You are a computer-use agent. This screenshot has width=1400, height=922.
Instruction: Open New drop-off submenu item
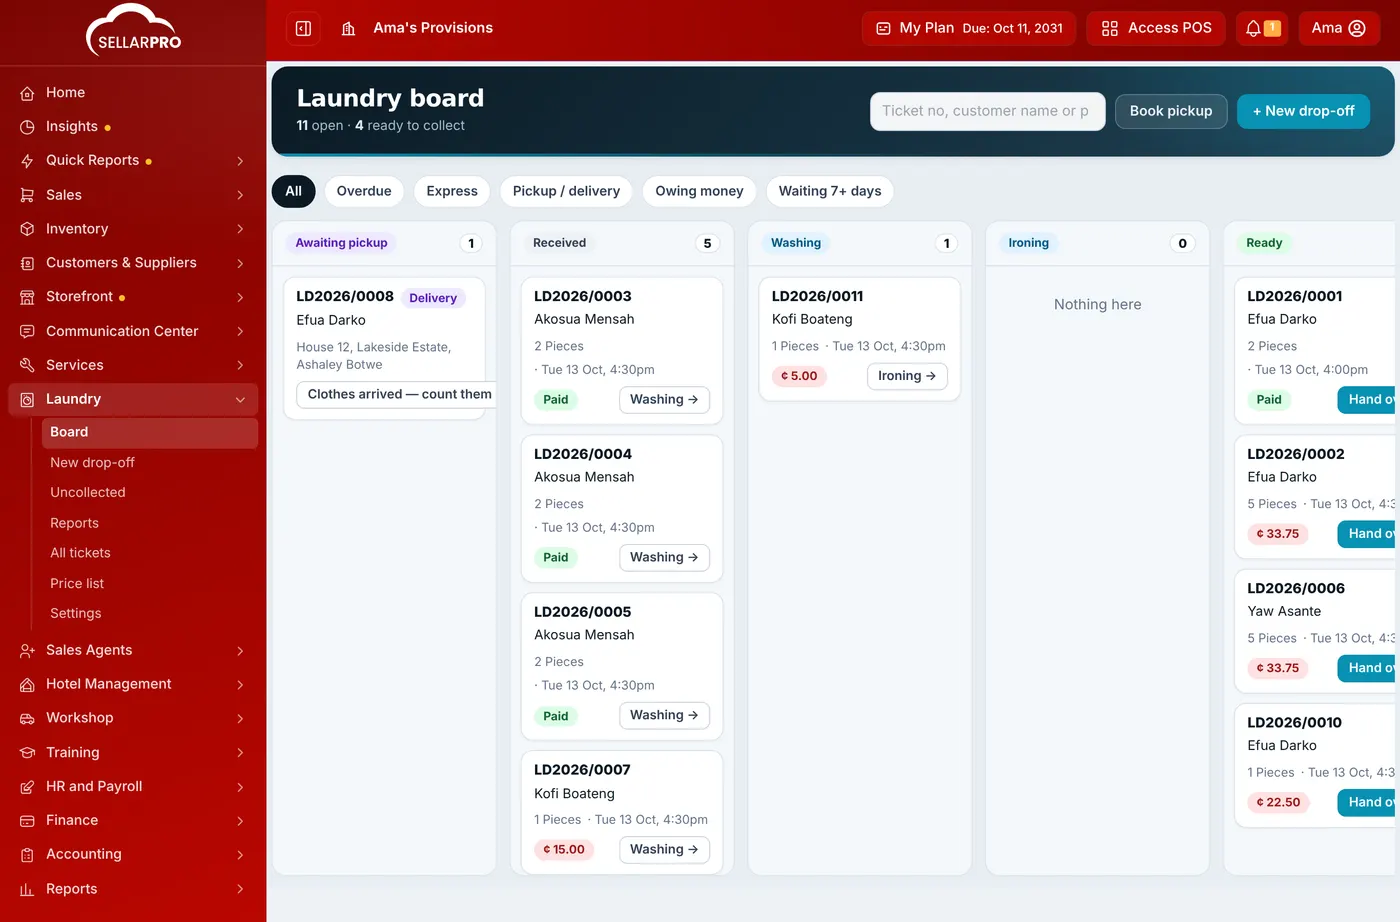point(92,463)
